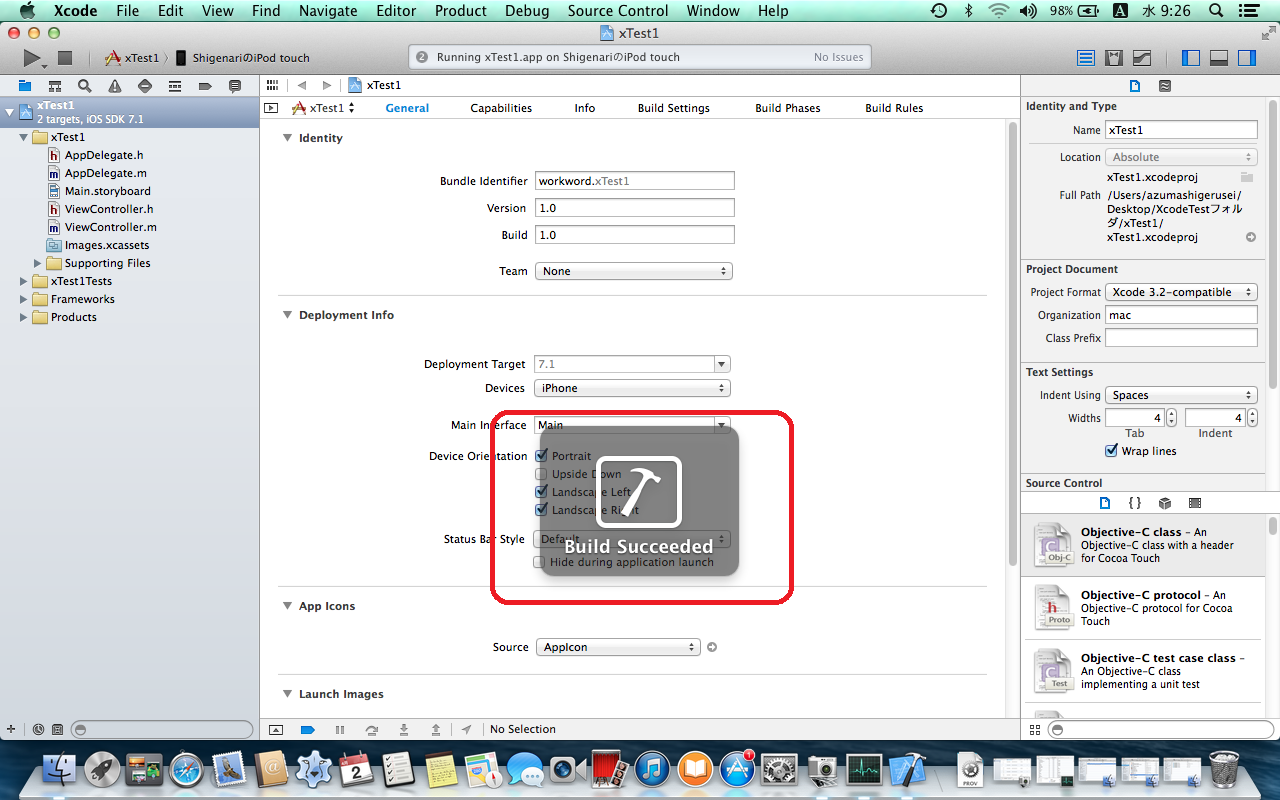Click the Tab width stepper
The height and width of the screenshot is (800, 1280).
pyautogui.click(x=1172, y=418)
